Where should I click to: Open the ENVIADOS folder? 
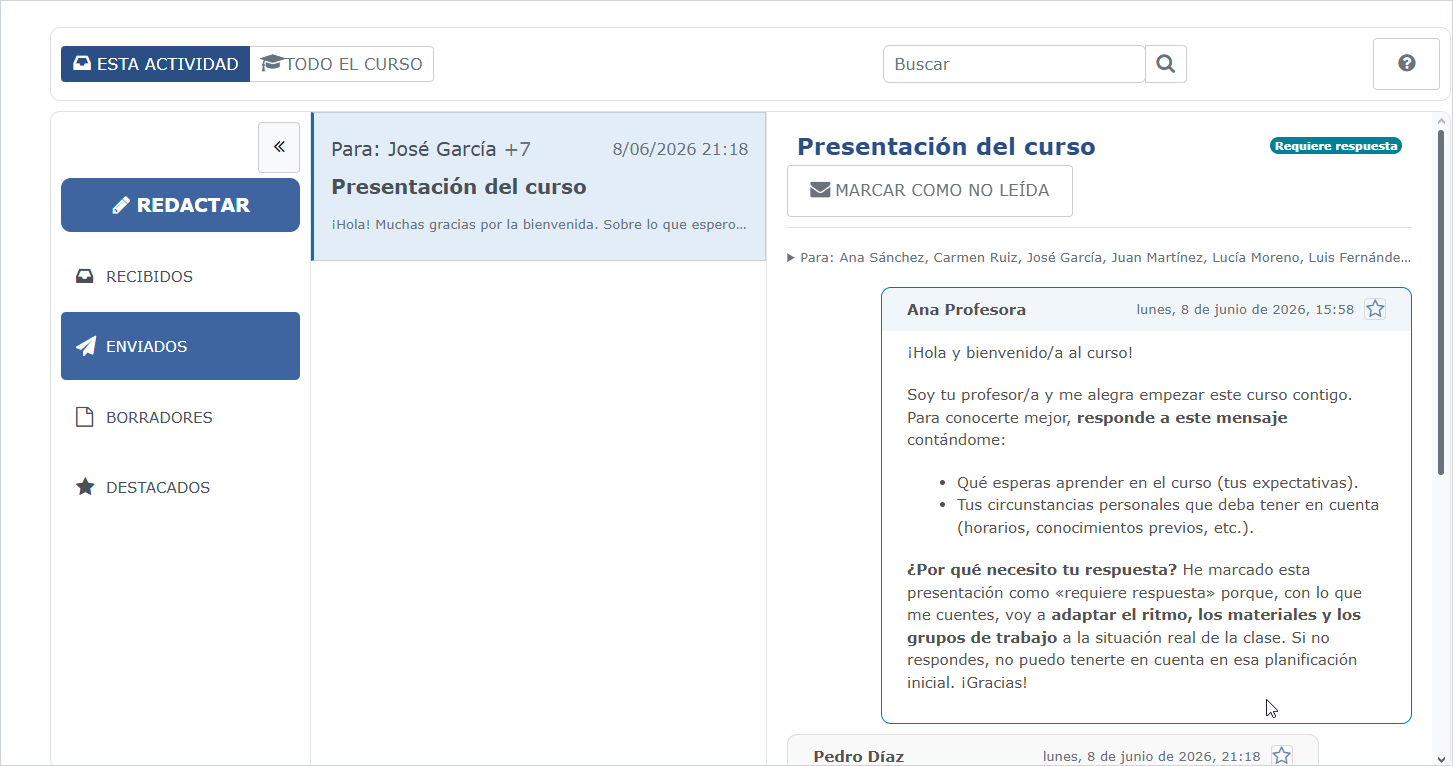click(x=180, y=346)
